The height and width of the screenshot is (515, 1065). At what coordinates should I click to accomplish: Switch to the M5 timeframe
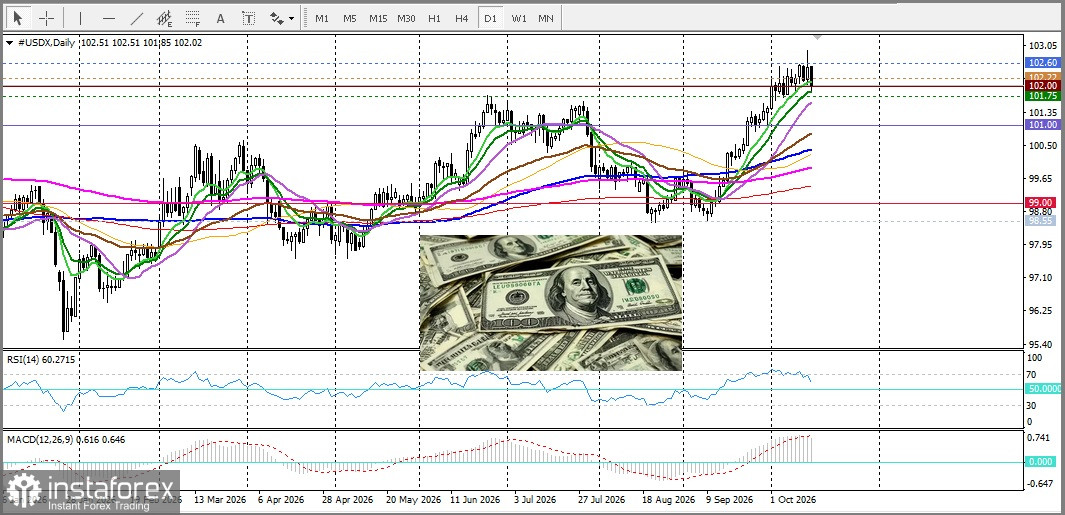pyautogui.click(x=350, y=18)
